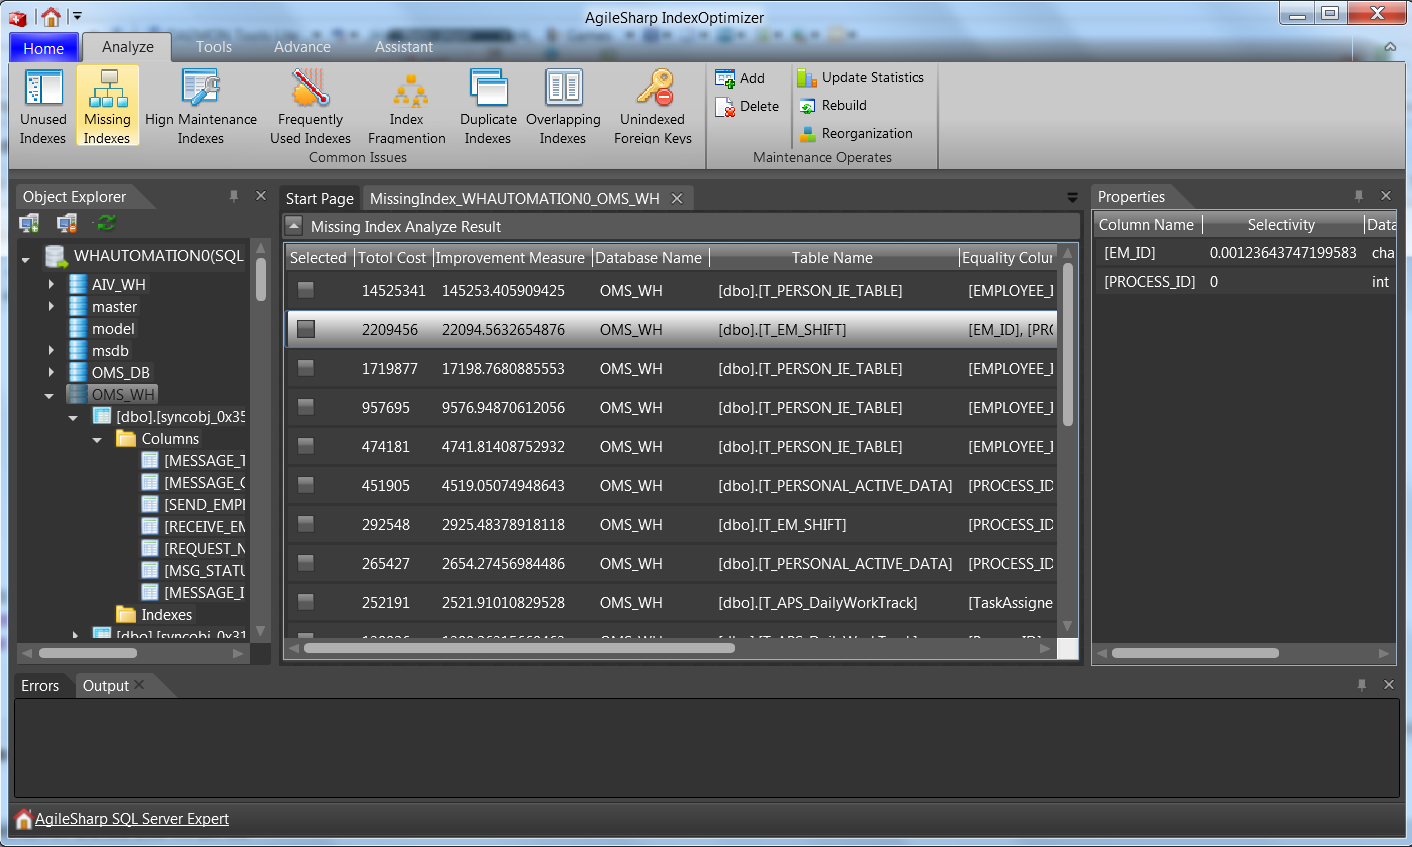Close the bottom Output panel
Screen dimensions: 1412x847
pos(1389,685)
